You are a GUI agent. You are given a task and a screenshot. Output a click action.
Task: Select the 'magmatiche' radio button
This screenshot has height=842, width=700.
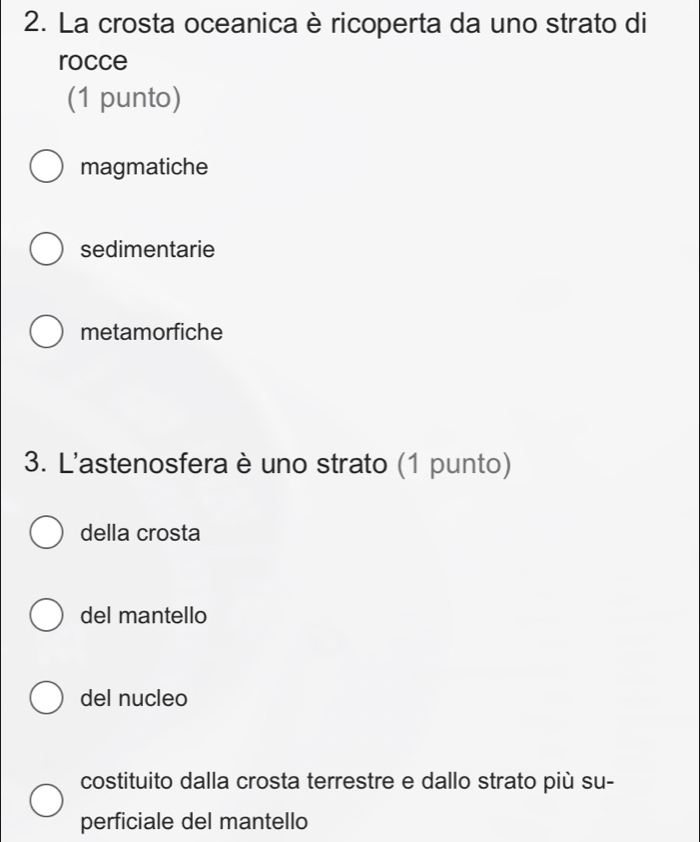click(46, 166)
